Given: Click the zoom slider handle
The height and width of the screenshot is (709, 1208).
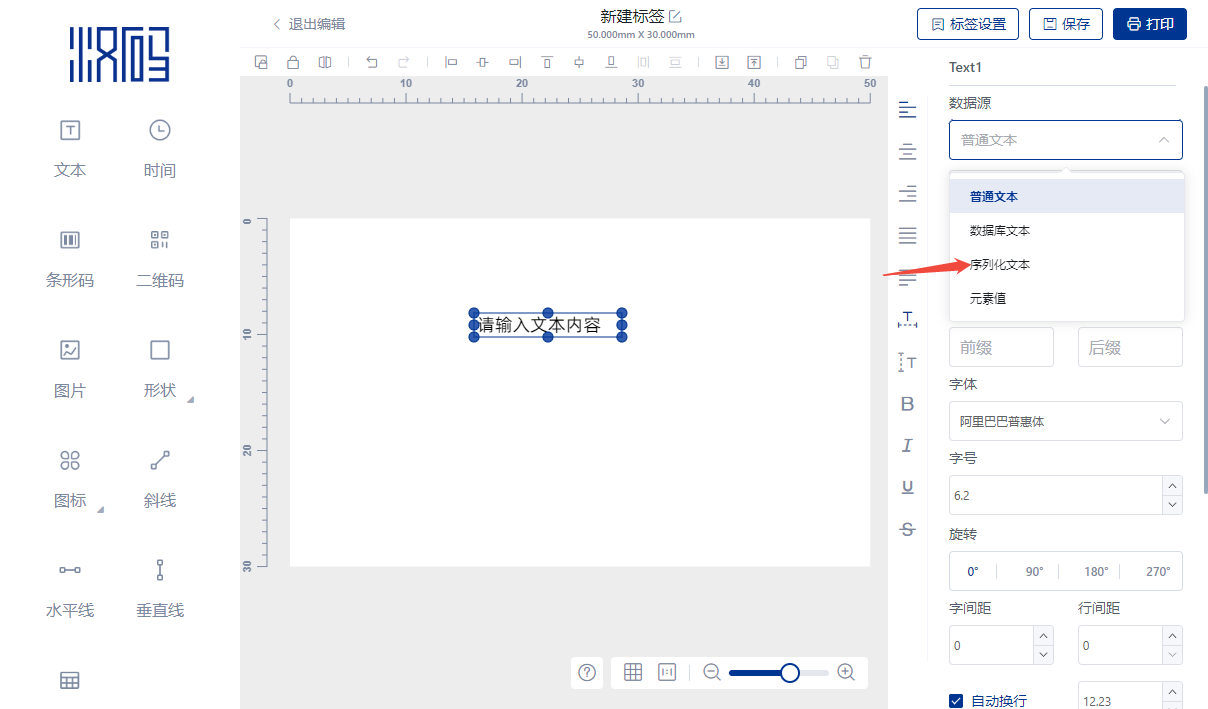Looking at the screenshot, I should (790, 673).
